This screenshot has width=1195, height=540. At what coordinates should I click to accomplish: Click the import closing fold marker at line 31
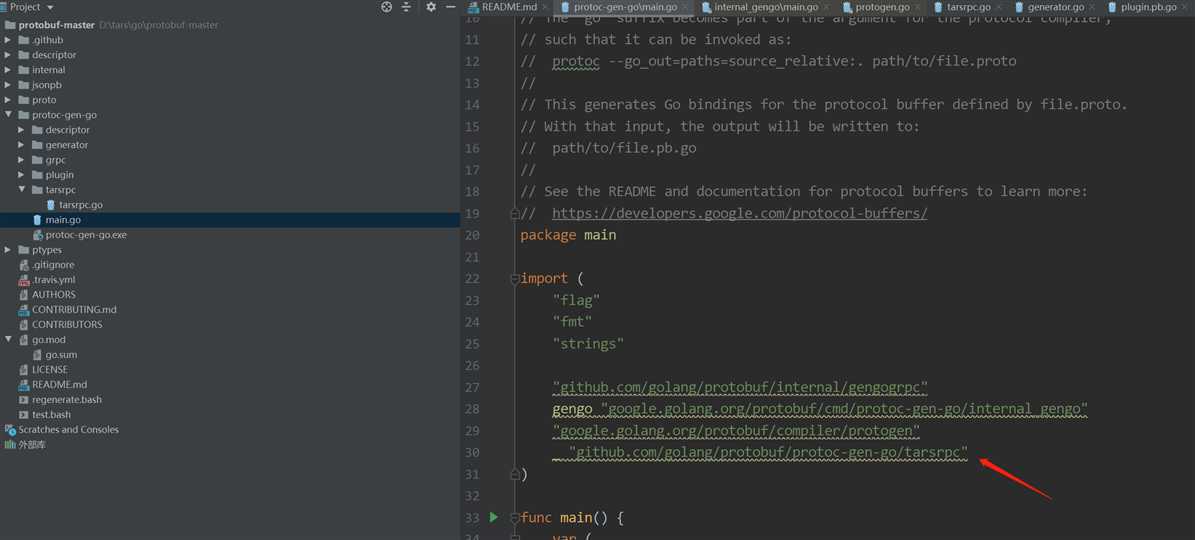point(514,474)
